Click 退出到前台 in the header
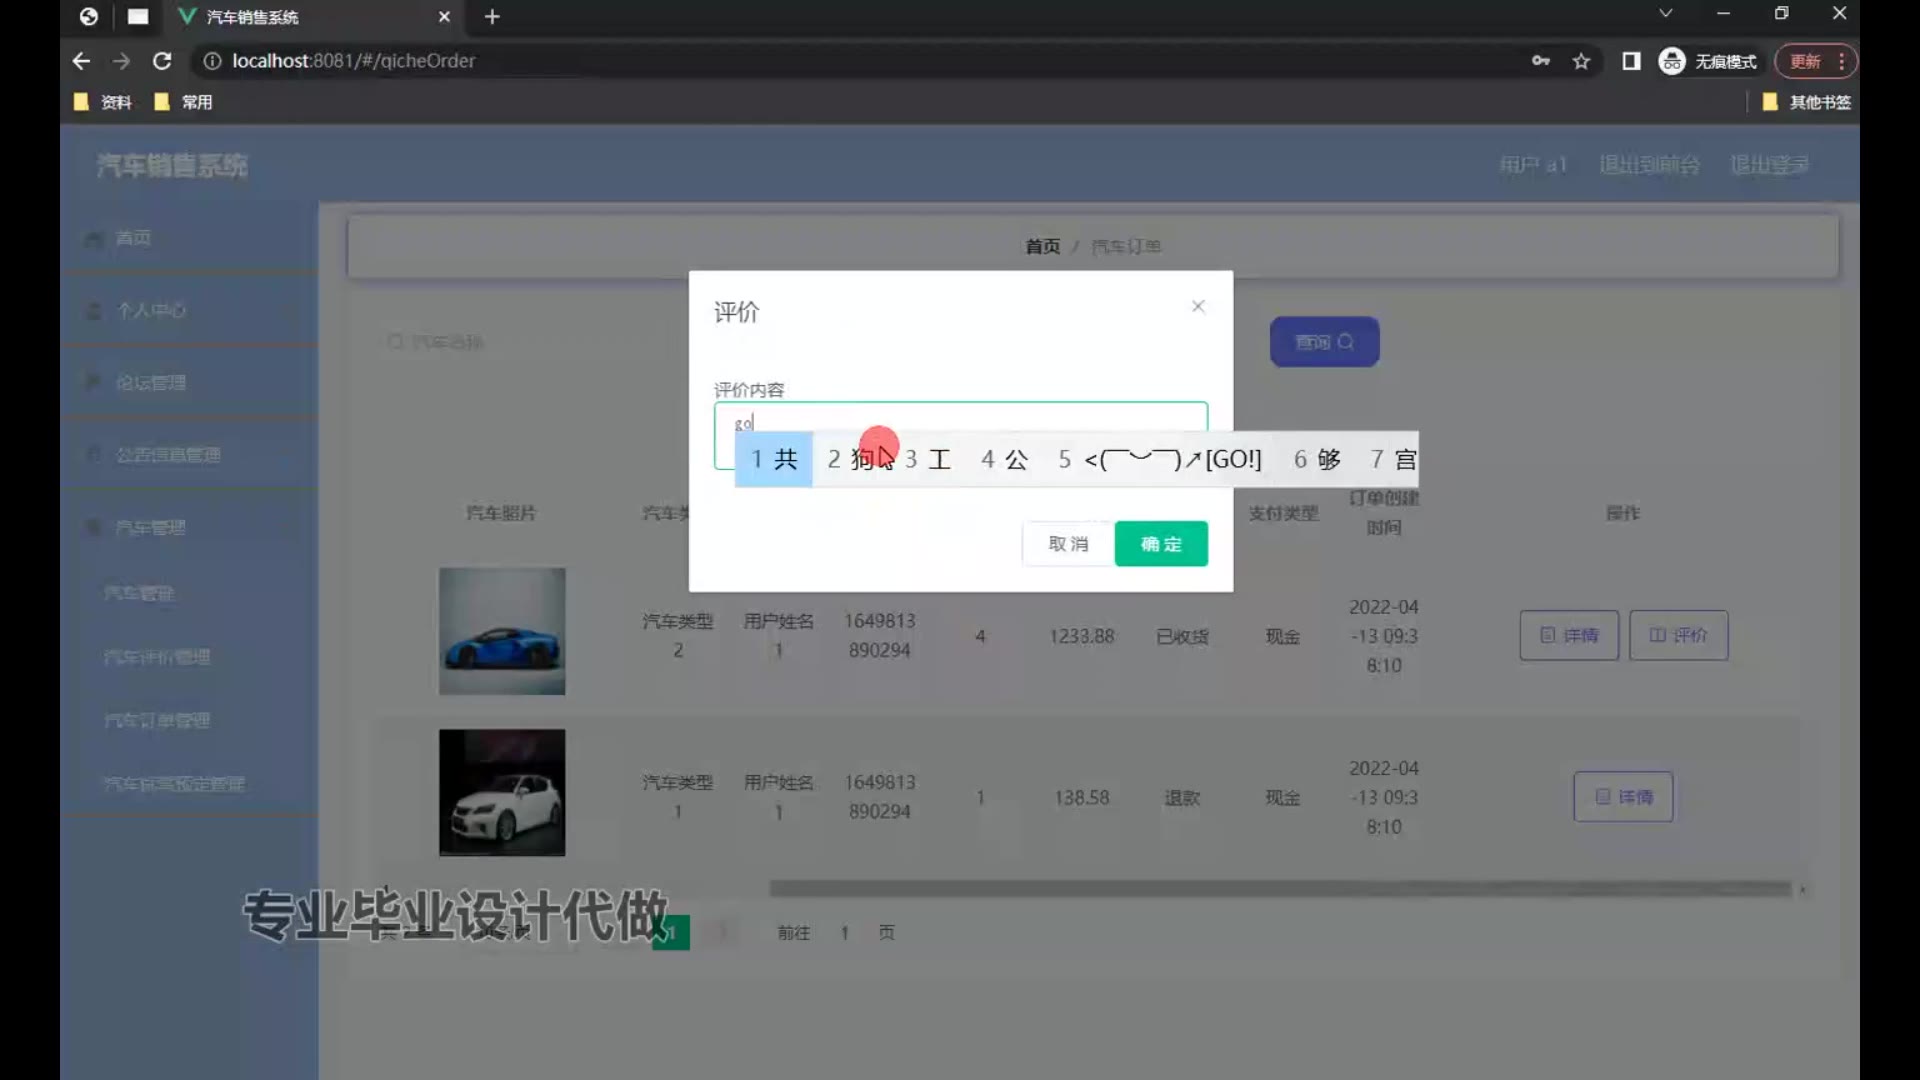This screenshot has height=1080, width=1920. click(1649, 164)
